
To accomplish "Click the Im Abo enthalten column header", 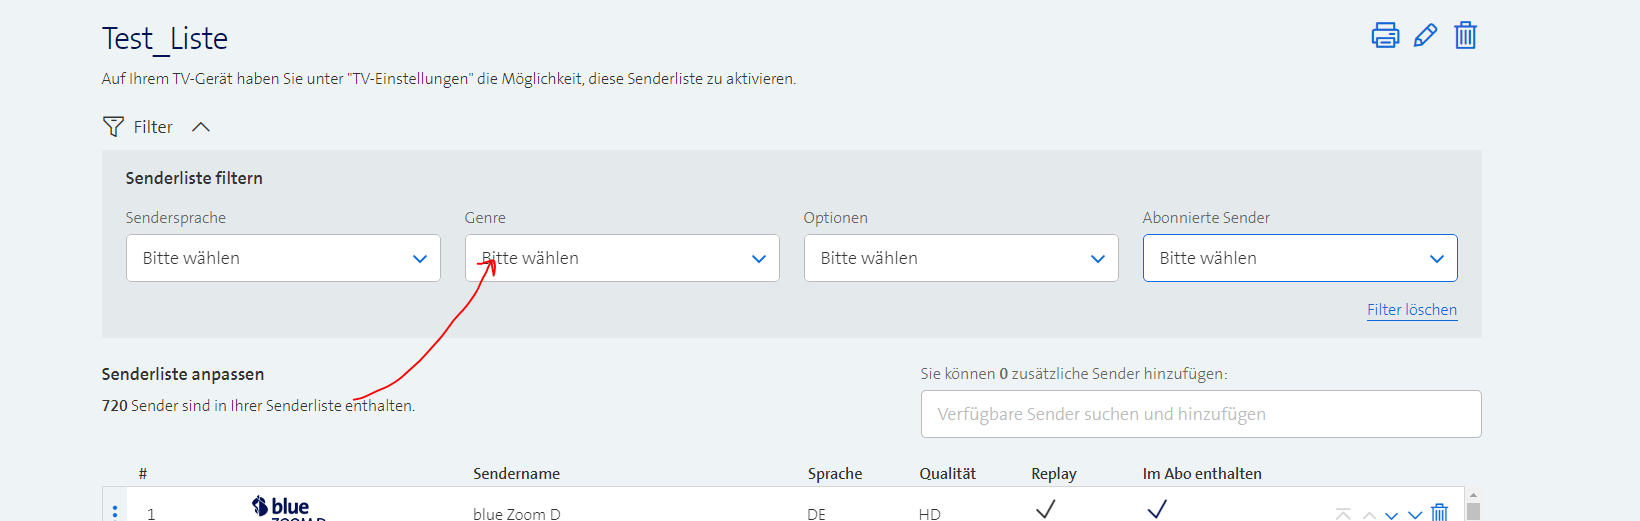I will coord(1202,474).
